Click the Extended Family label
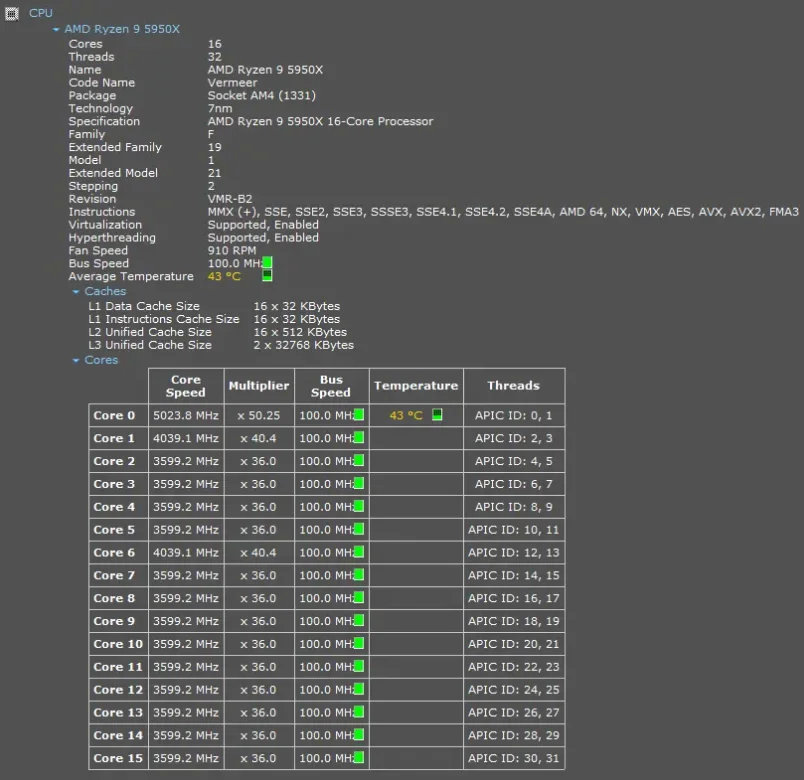The image size is (804, 780). pyautogui.click(x=115, y=147)
